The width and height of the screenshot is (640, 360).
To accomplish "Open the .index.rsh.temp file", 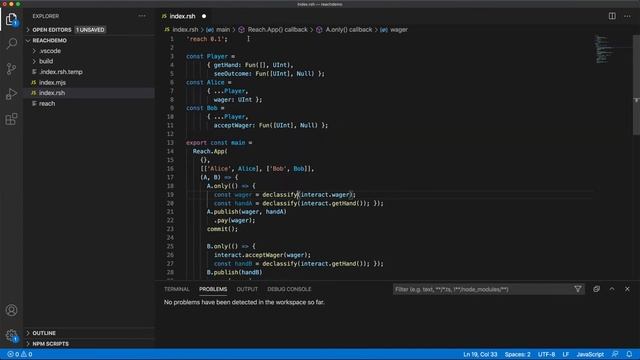I will coord(61,72).
